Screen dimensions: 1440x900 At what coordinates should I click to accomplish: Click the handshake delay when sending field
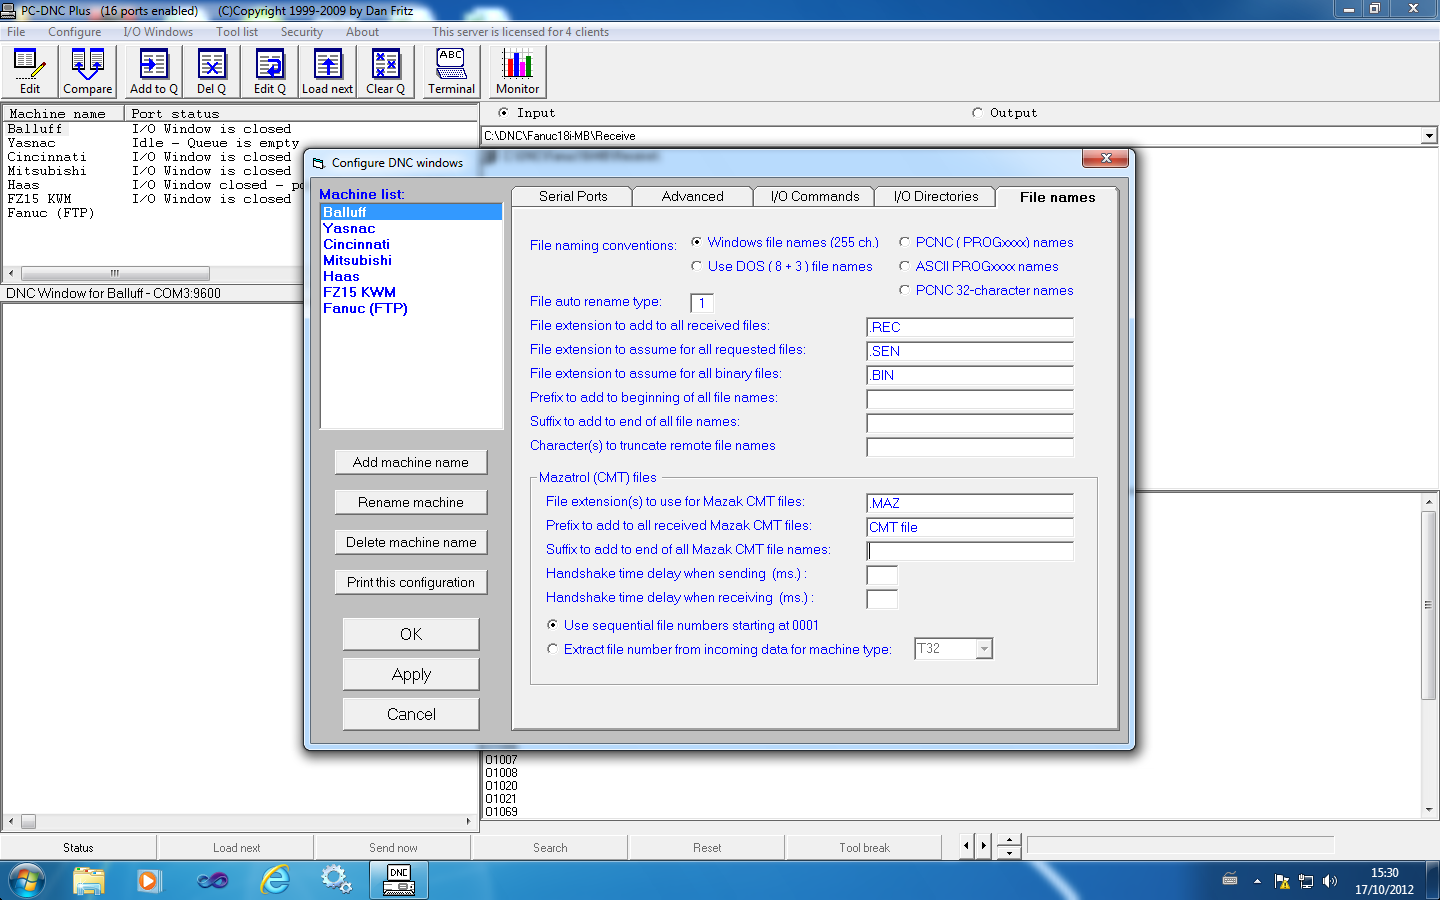[882, 575]
